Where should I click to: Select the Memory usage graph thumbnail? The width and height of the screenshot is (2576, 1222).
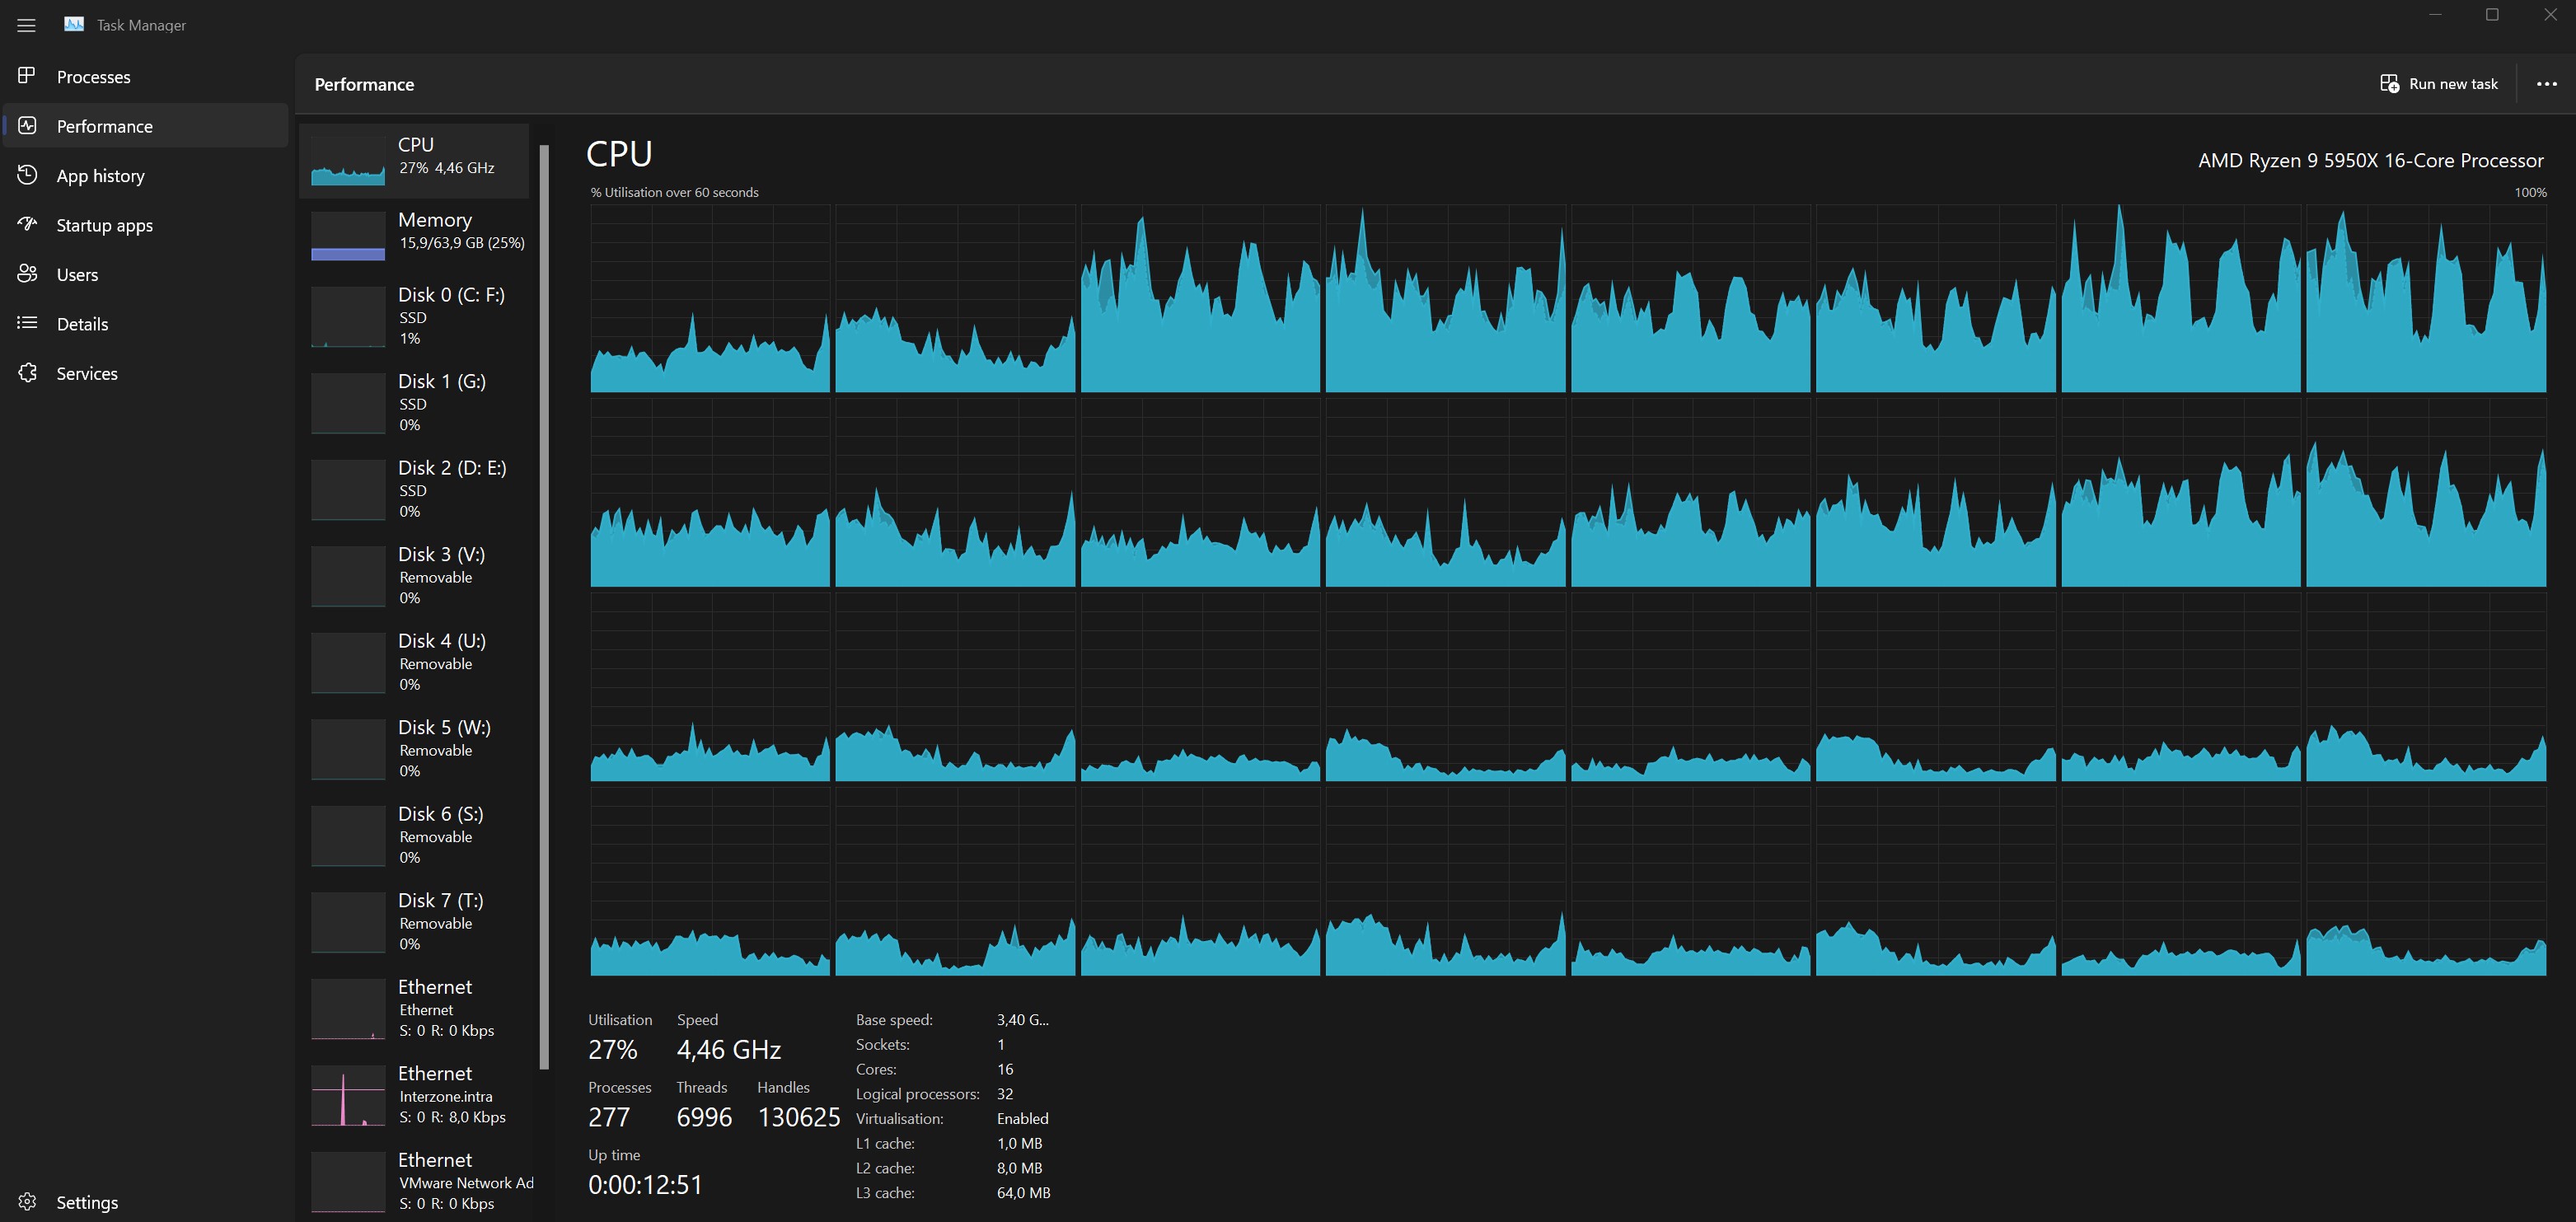348,236
